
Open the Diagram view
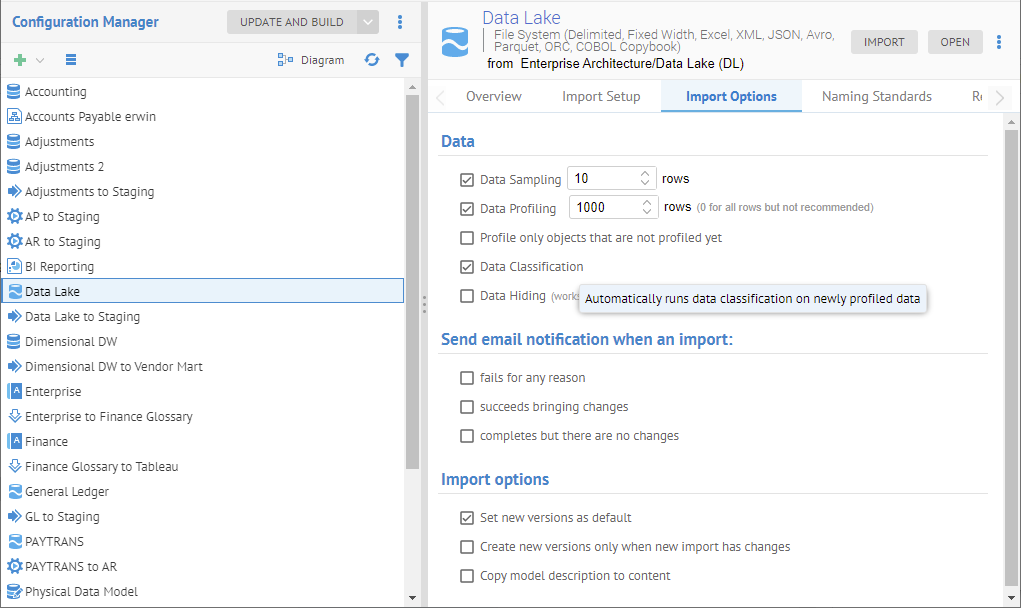[310, 60]
